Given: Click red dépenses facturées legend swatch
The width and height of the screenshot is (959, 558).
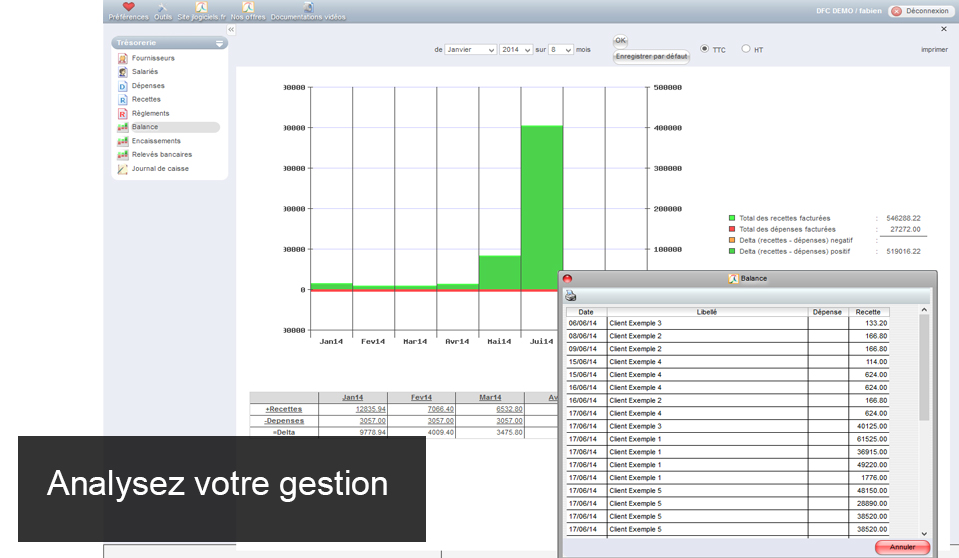Looking at the screenshot, I should [731, 229].
